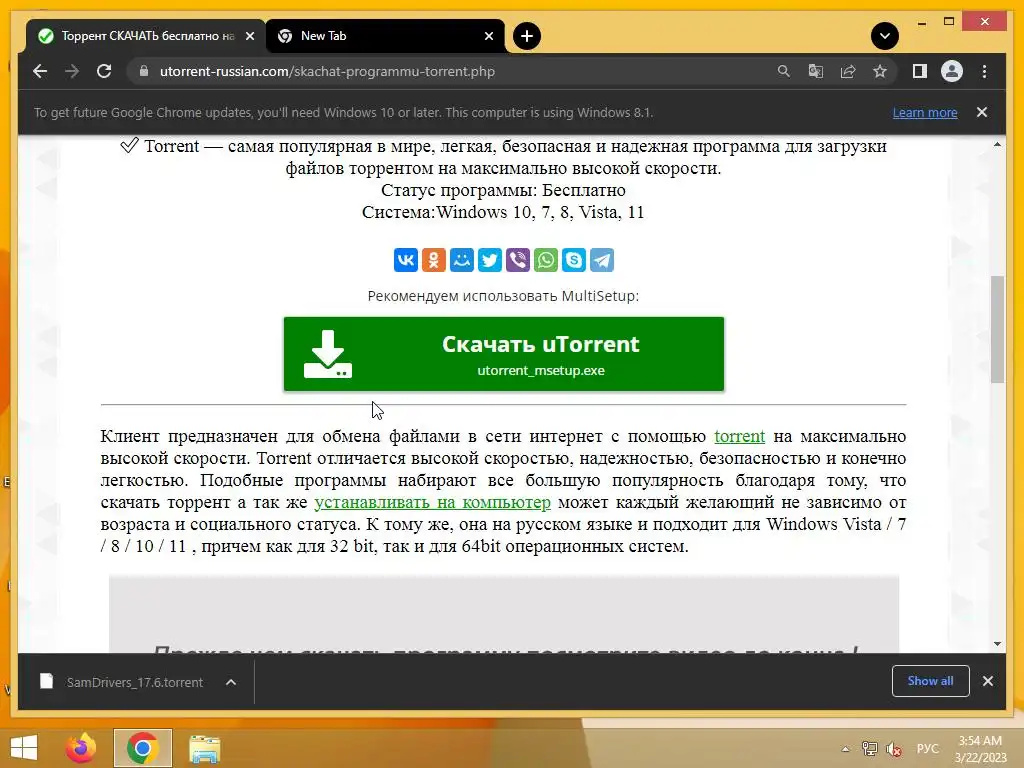Open the Chrome side panel
Screen dimensions: 1024x768
920,71
